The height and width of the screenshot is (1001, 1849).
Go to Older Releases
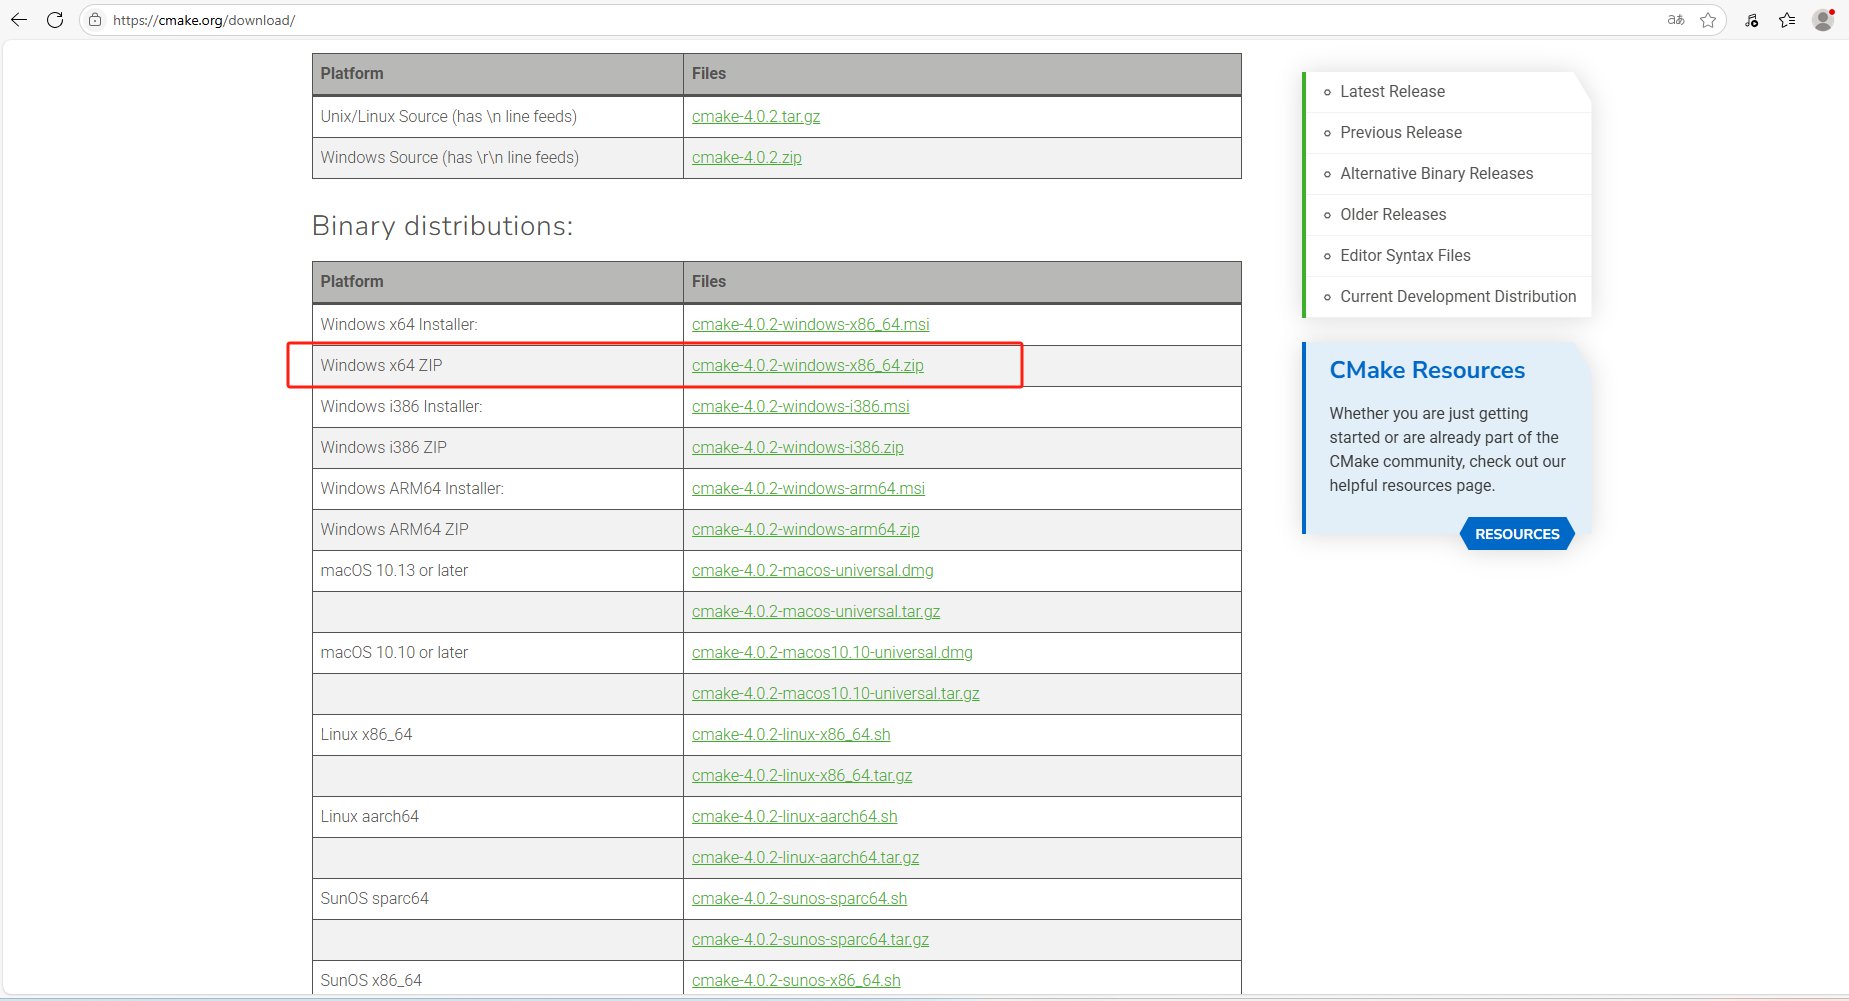tap(1393, 214)
